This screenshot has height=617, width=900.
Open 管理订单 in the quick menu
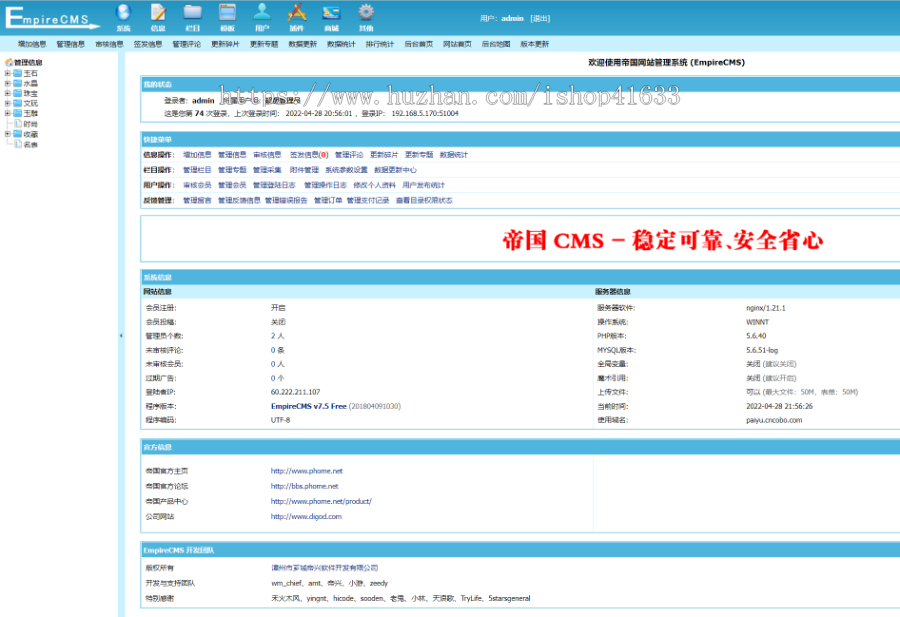[328, 200]
